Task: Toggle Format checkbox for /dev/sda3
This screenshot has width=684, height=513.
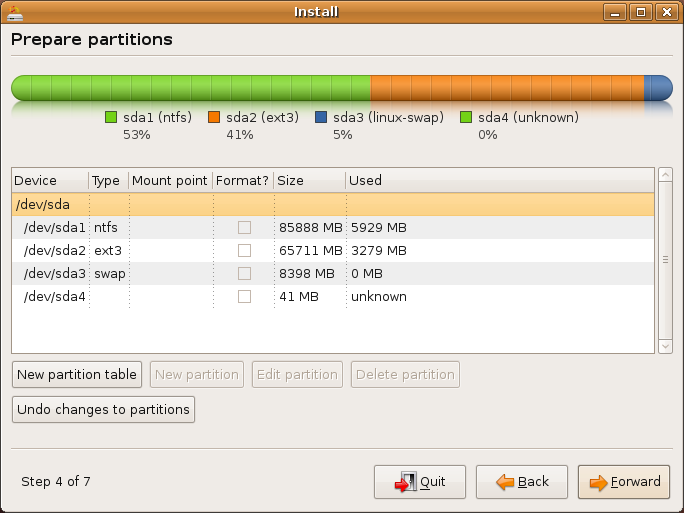Action: (x=244, y=274)
